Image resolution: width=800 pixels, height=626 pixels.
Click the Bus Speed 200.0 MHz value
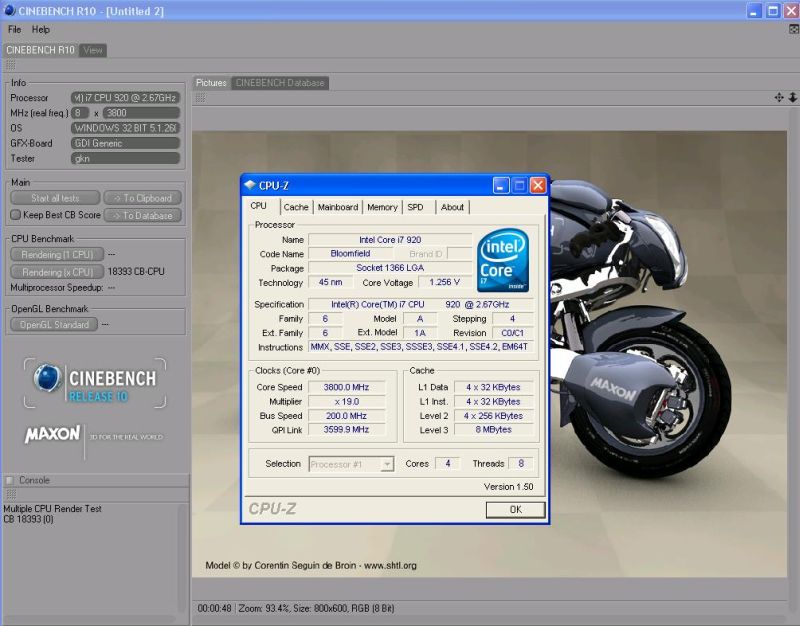(x=346, y=416)
